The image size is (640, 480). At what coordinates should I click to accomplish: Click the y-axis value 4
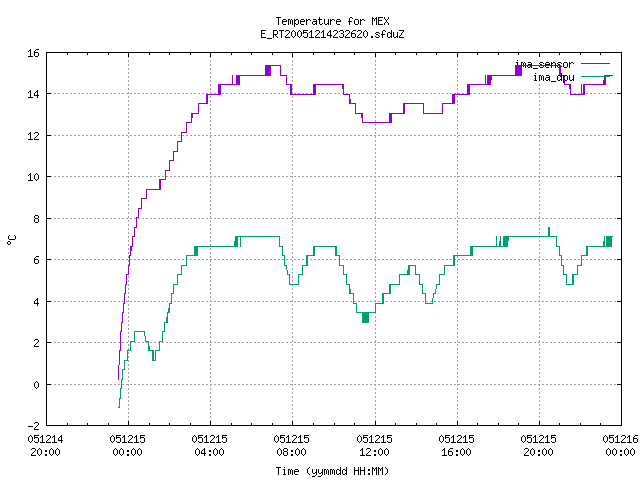pyautogui.click(x=36, y=302)
